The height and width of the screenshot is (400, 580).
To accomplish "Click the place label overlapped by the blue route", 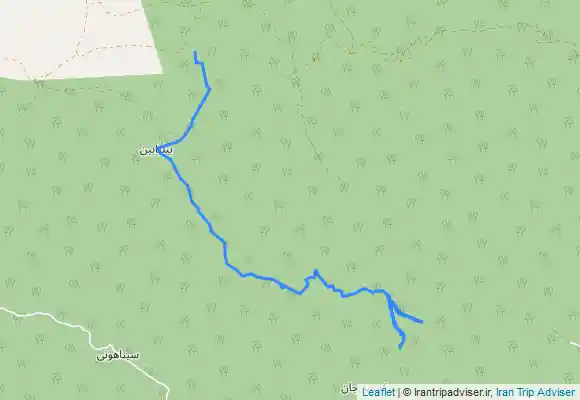I will pos(156,151).
